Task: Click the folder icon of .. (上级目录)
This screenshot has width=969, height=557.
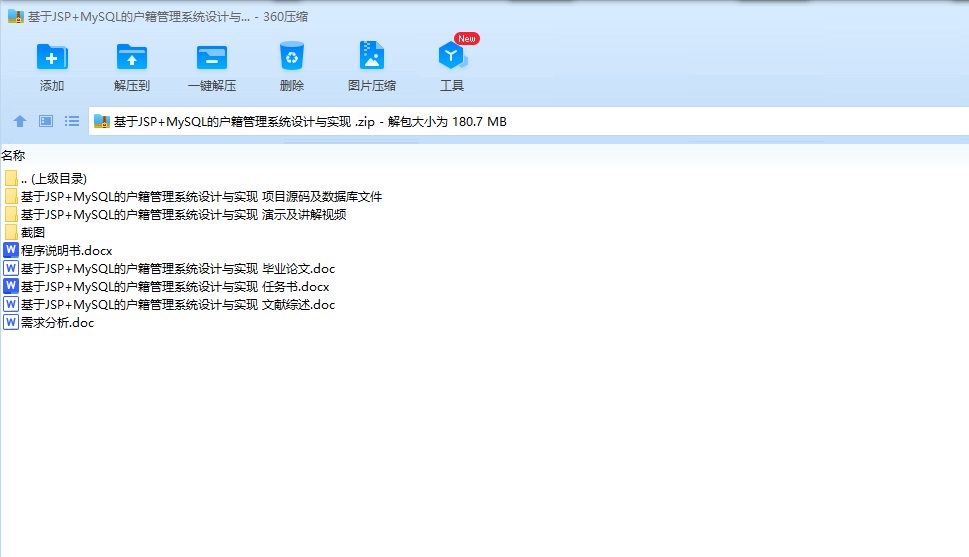Action: (11, 179)
